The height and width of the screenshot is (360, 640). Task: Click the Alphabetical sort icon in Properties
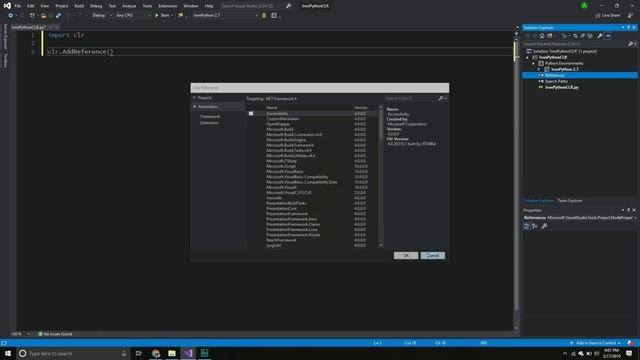535,226
